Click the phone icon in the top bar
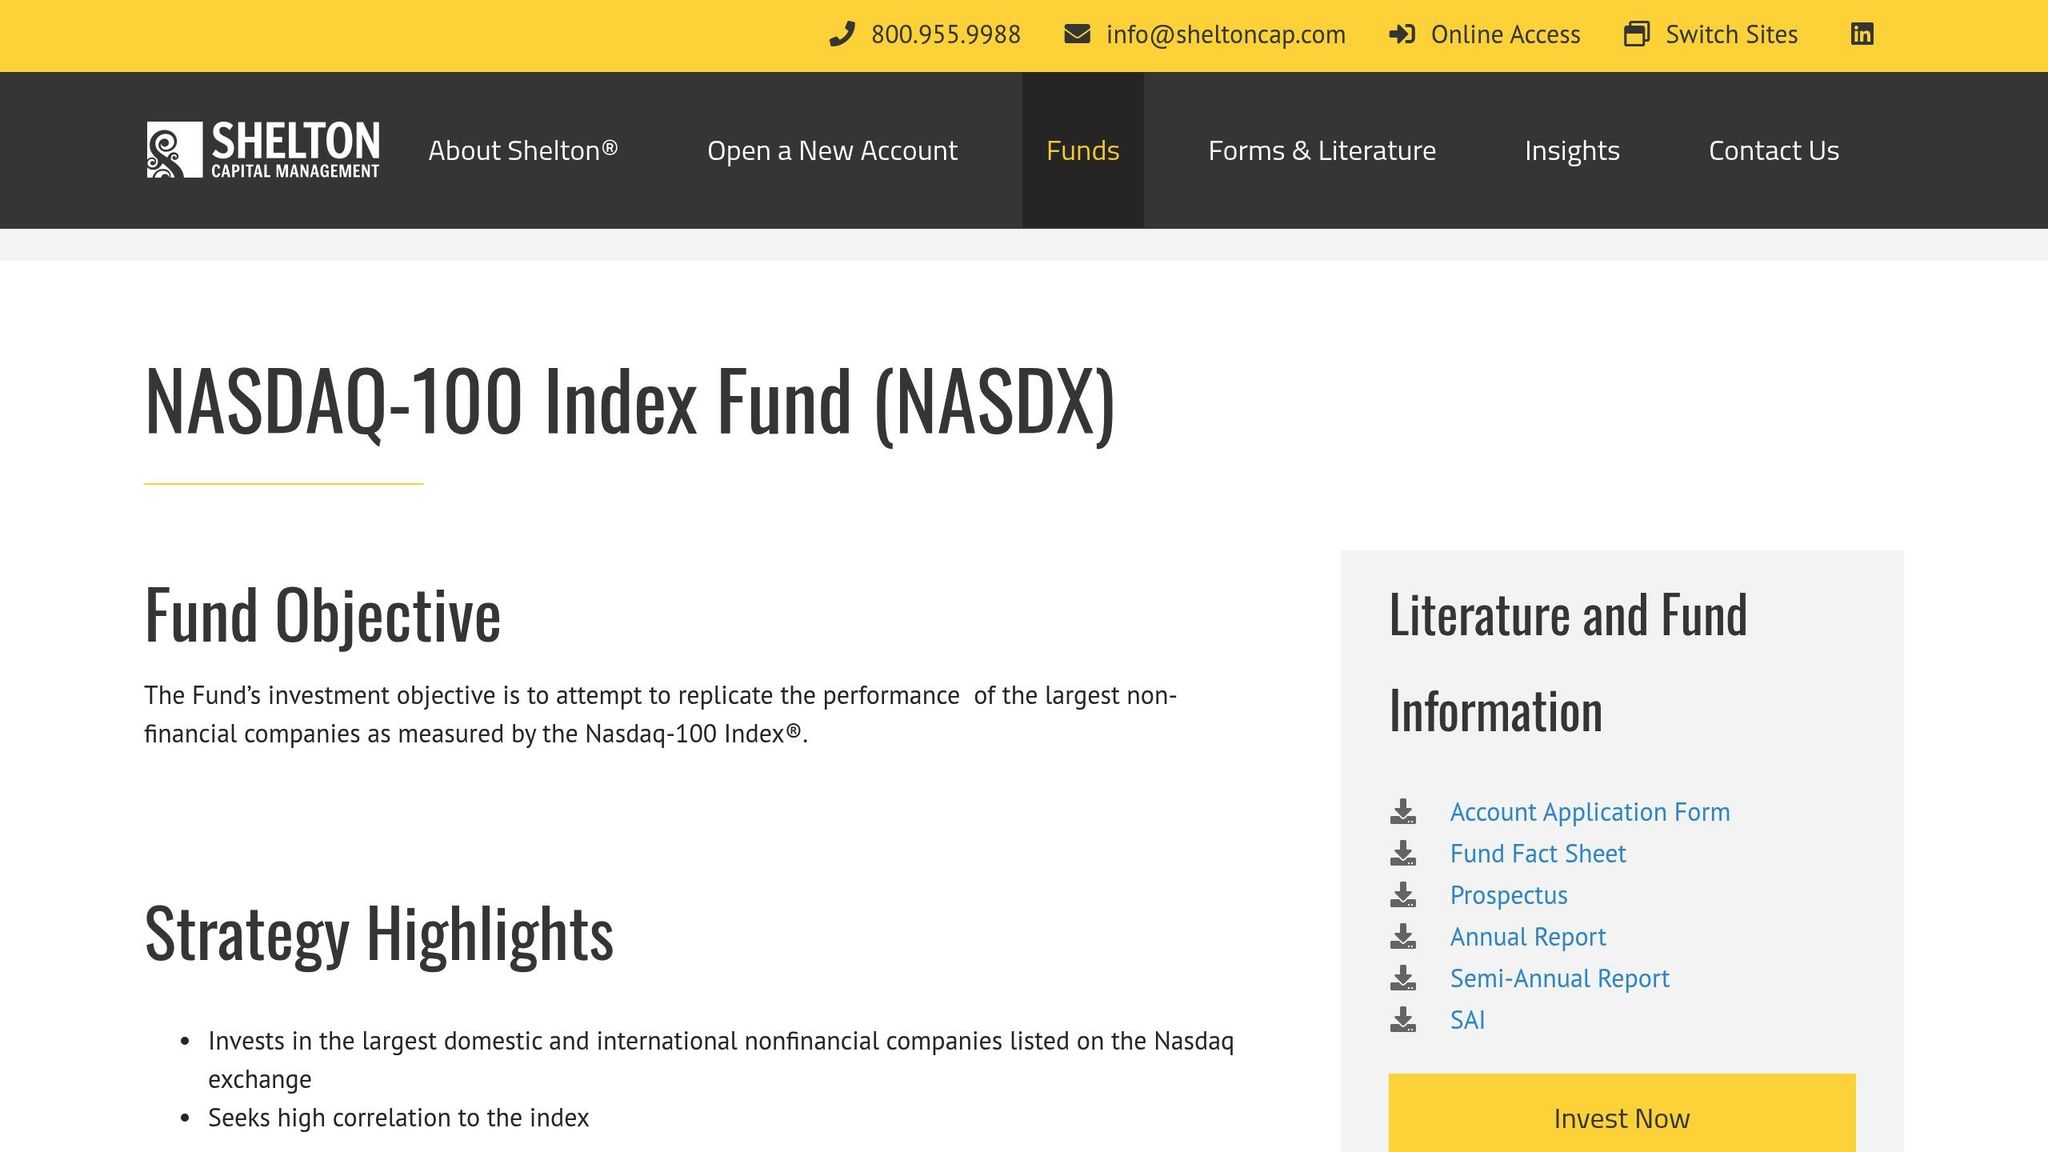The image size is (2048, 1152). [841, 34]
